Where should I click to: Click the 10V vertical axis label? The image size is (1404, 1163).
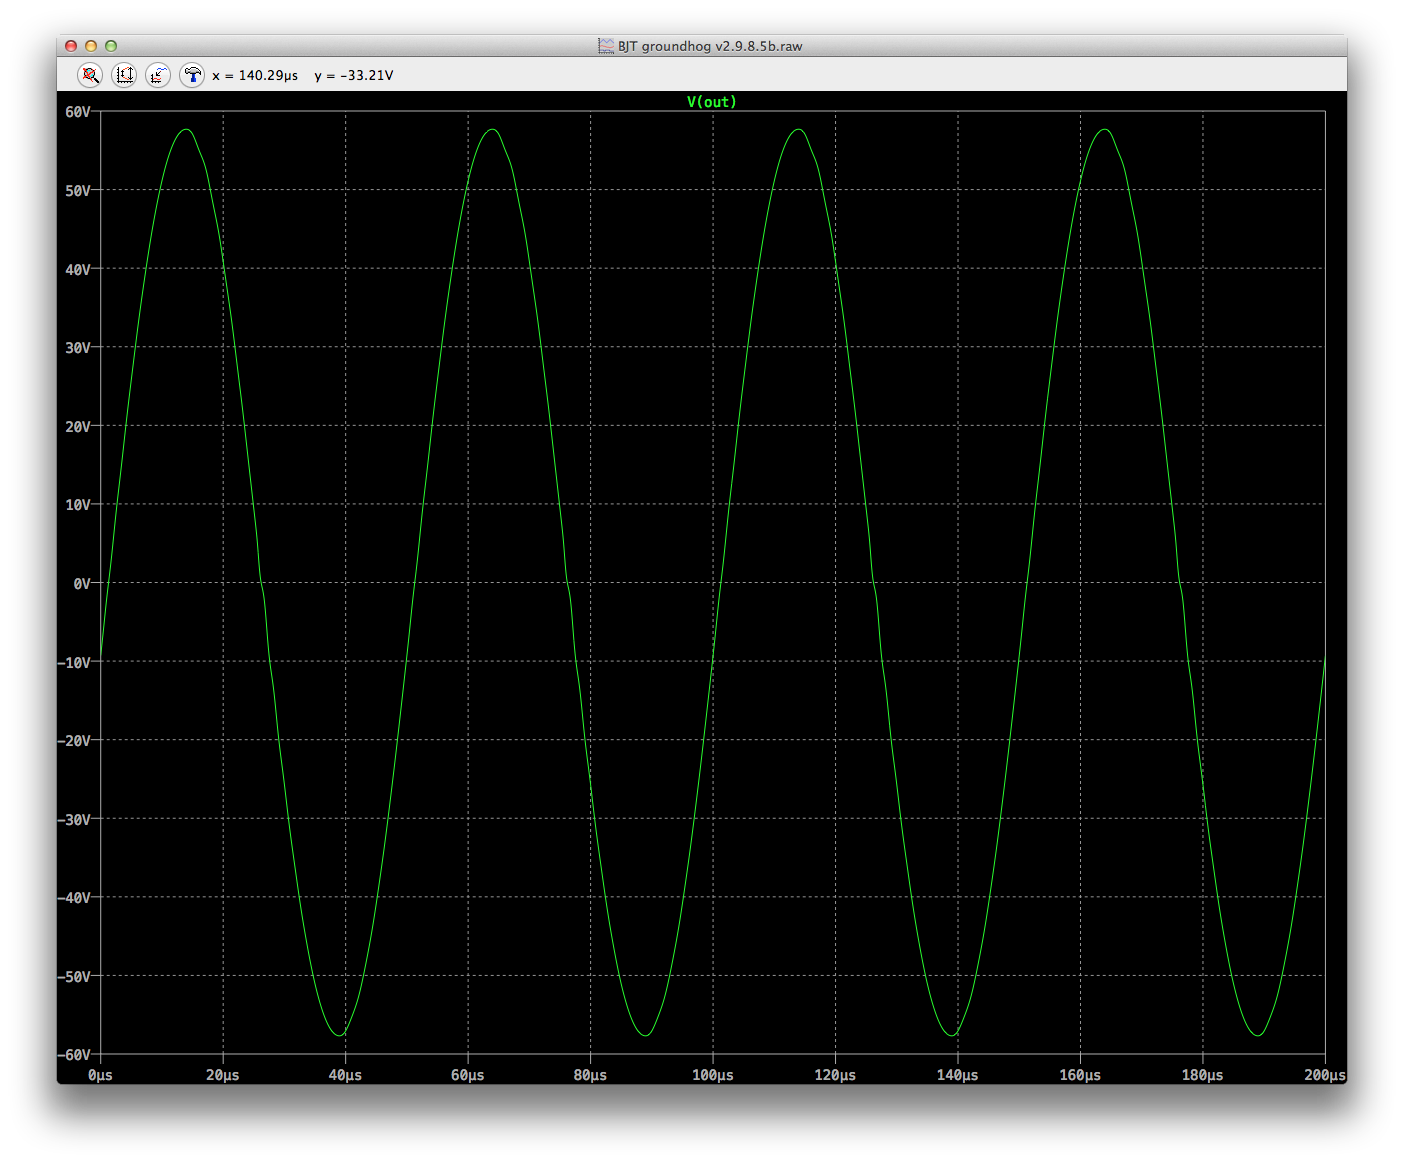pos(78,504)
